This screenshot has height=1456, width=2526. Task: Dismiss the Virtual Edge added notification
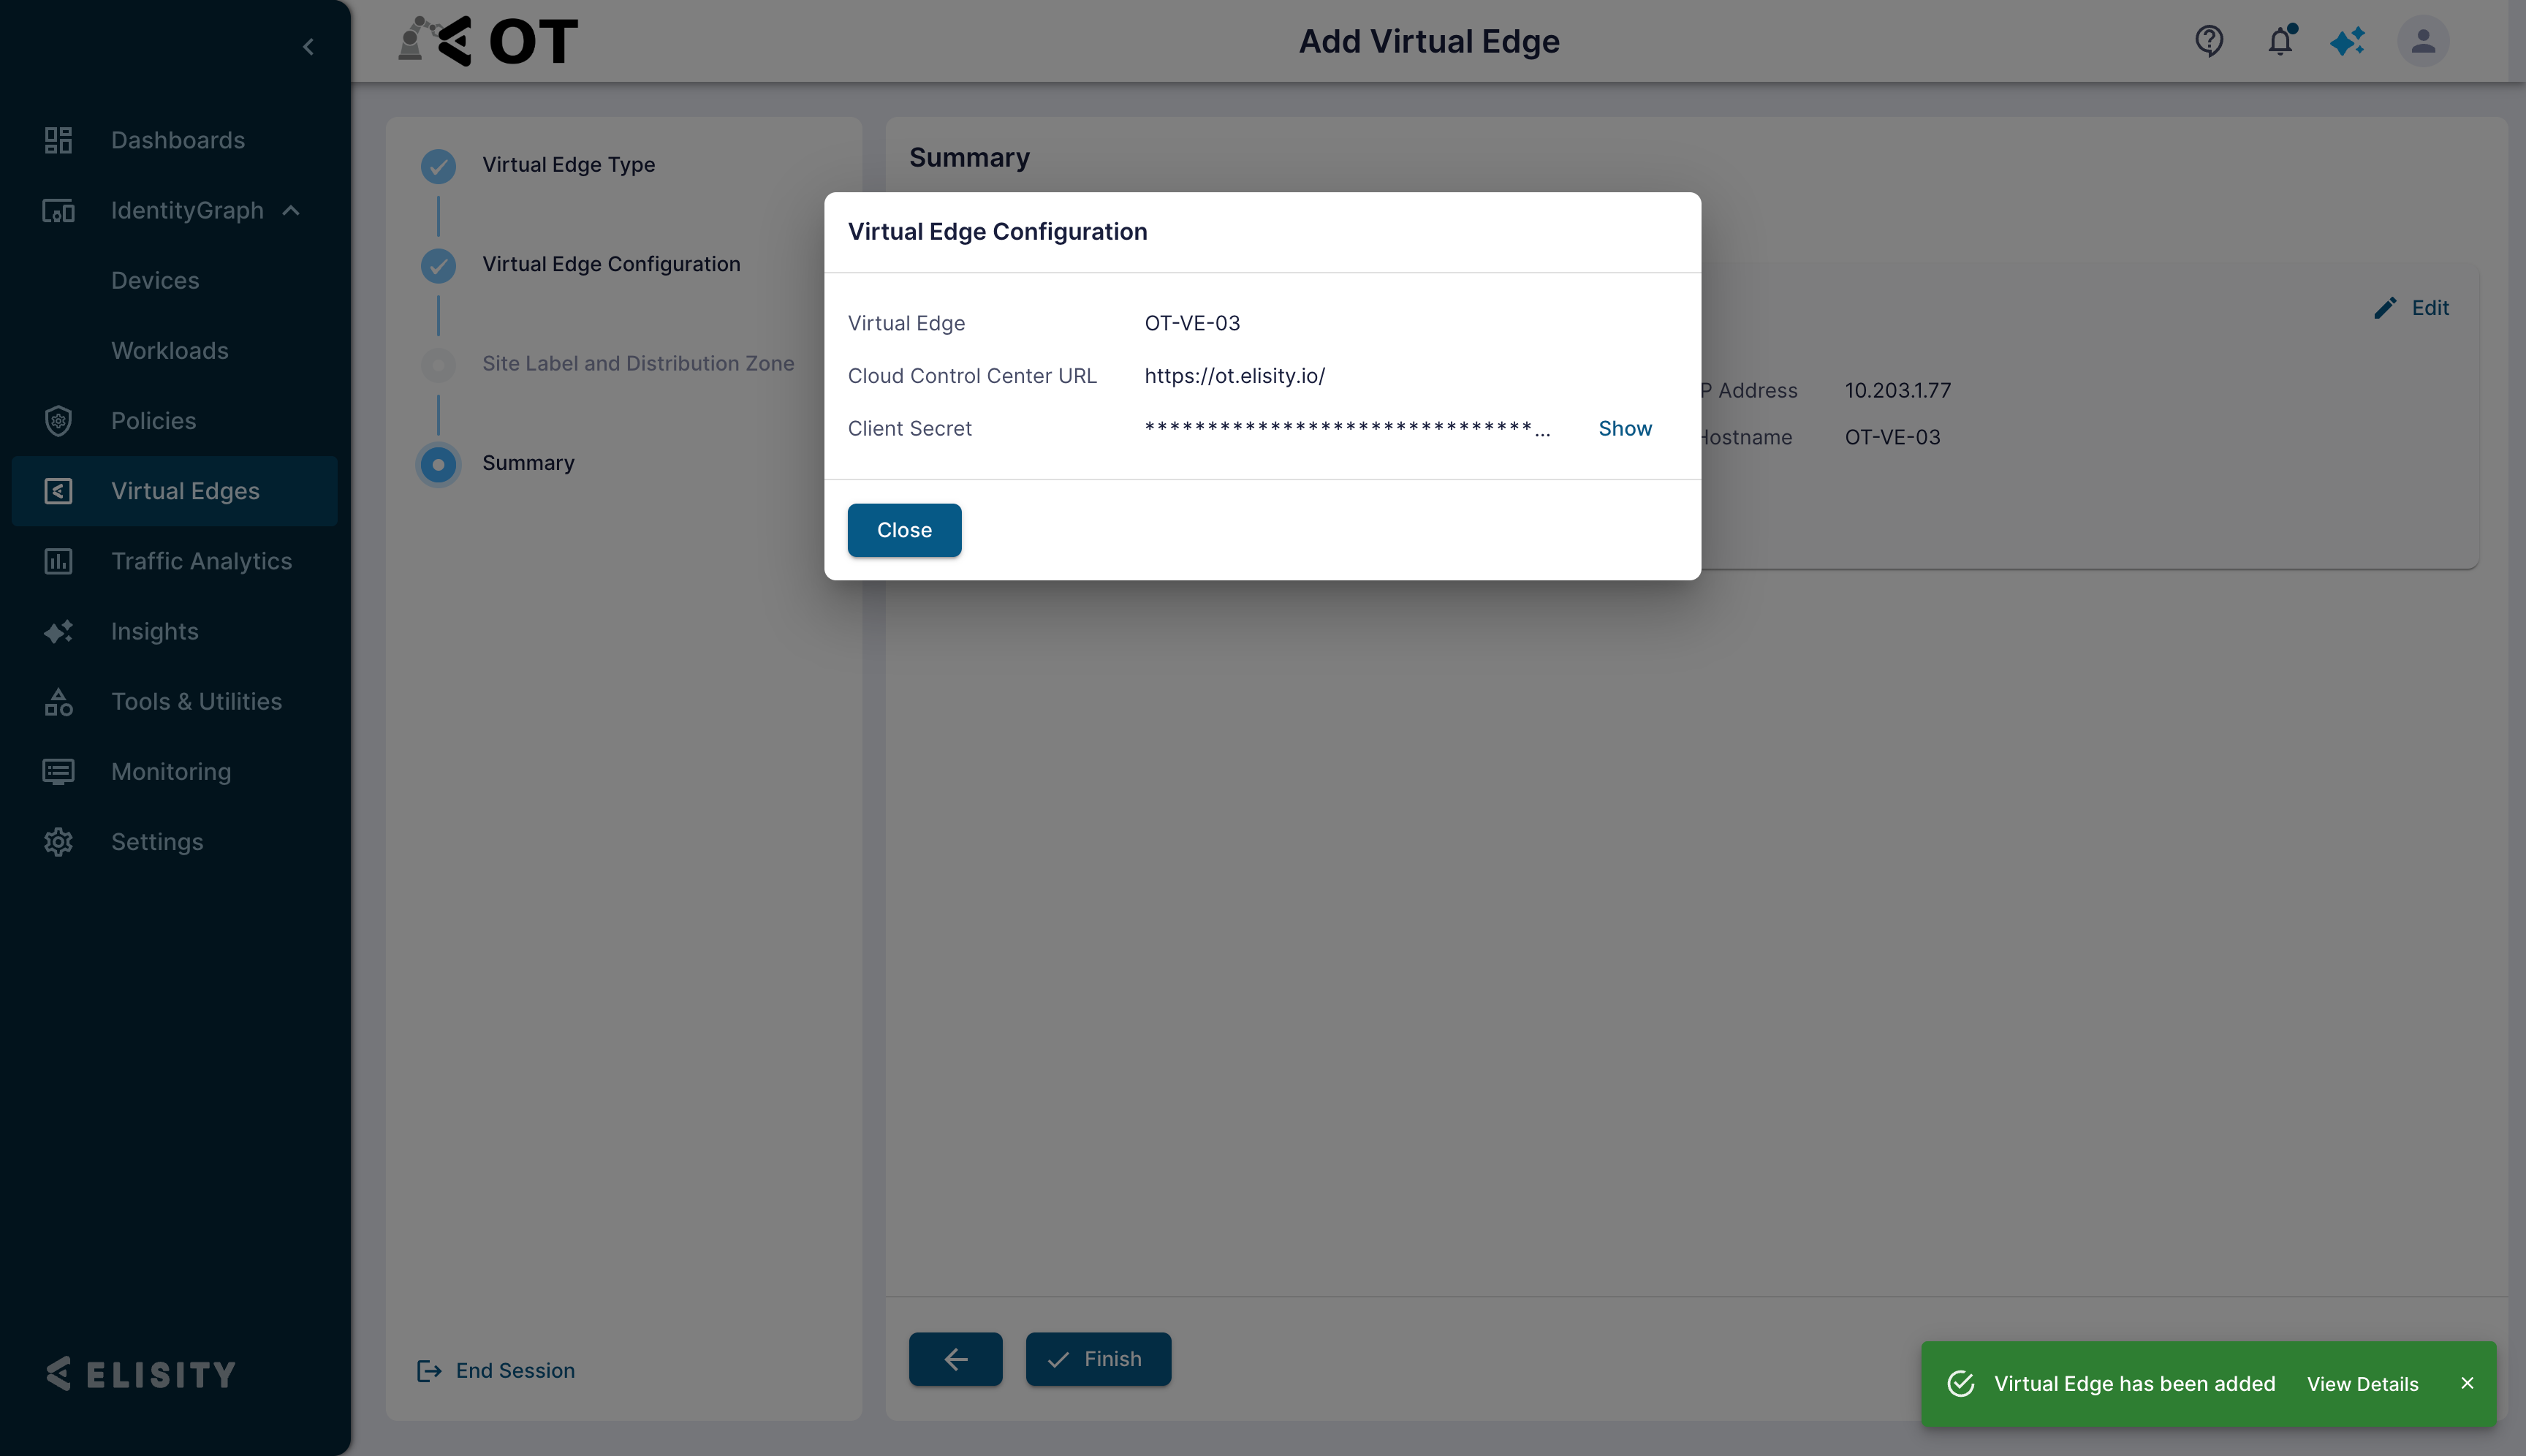[2467, 1383]
